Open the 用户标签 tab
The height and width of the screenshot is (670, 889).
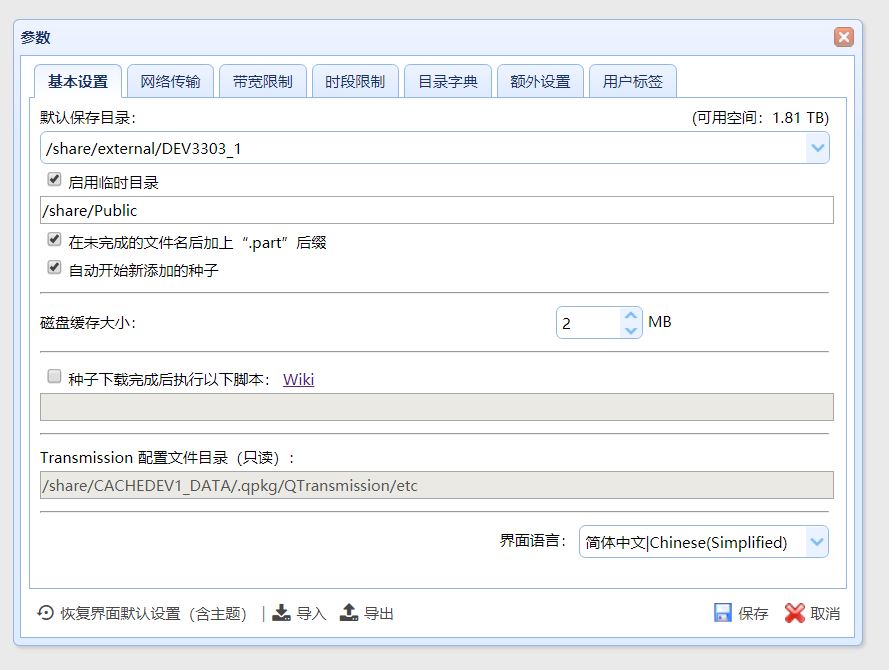(632, 80)
